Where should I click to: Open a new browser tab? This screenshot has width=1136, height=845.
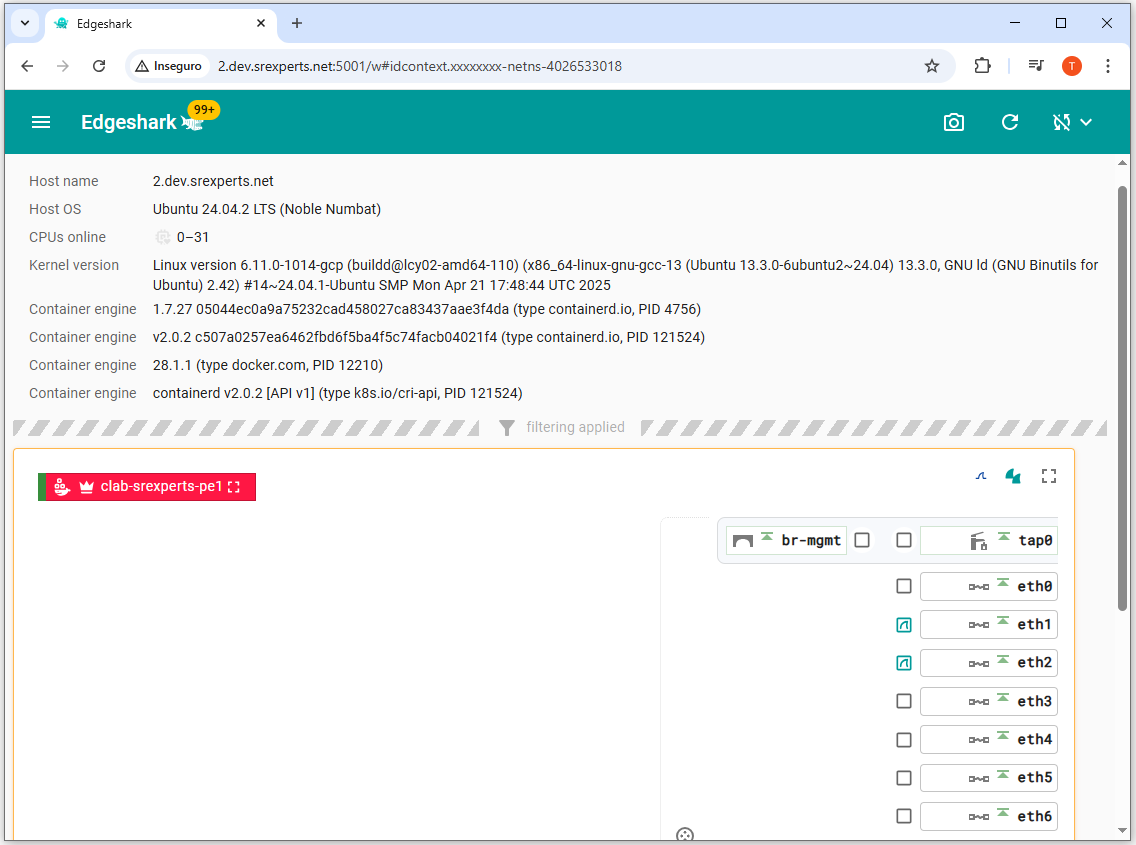pyautogui.click(x=297, y=23)
